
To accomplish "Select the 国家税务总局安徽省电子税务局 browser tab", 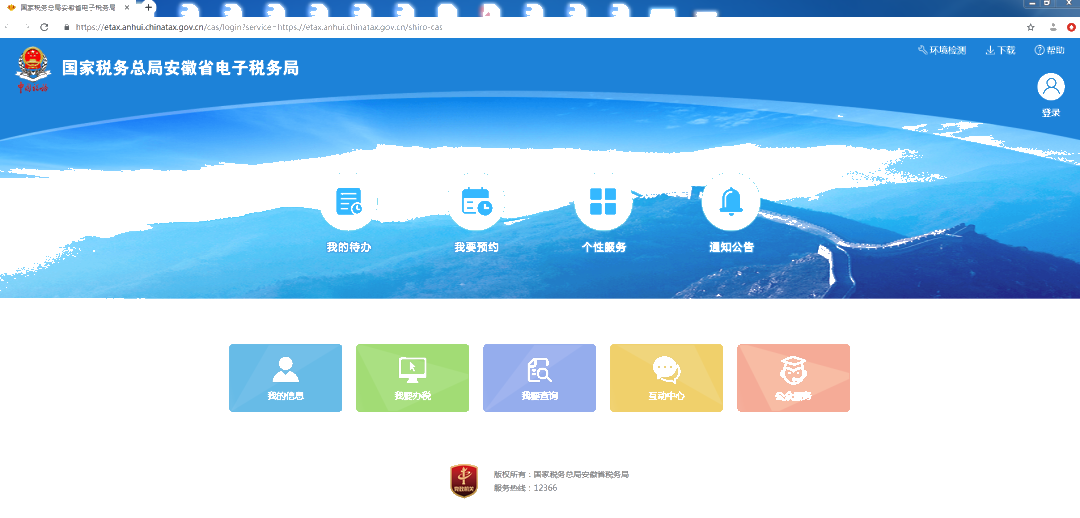I will 68,8.
